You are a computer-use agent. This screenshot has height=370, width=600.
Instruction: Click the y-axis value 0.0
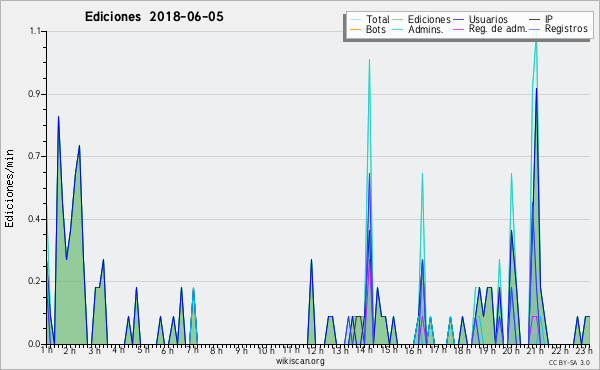coord(35,344)
